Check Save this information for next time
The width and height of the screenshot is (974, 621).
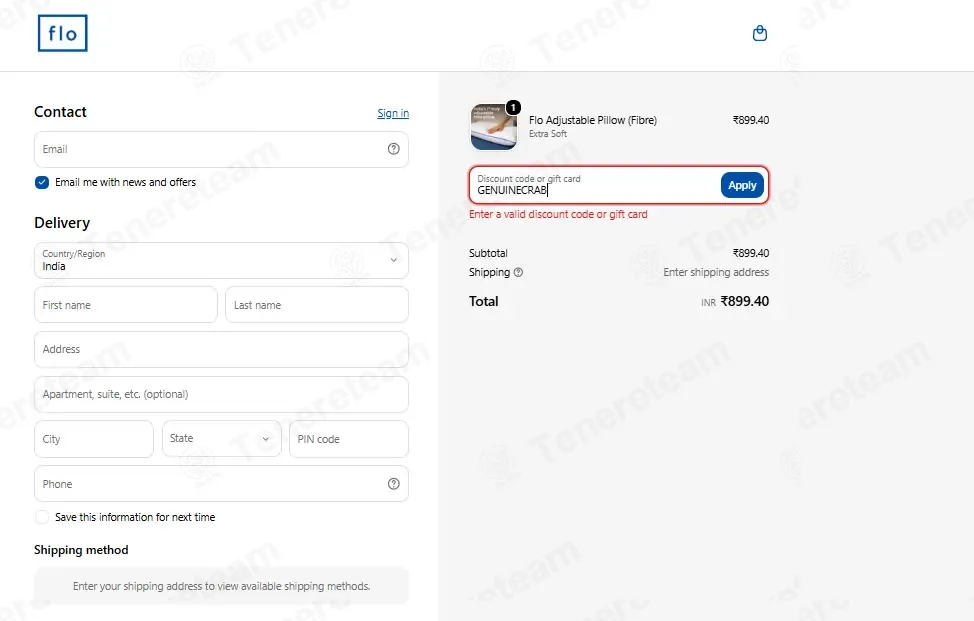[x=42, y=517]
